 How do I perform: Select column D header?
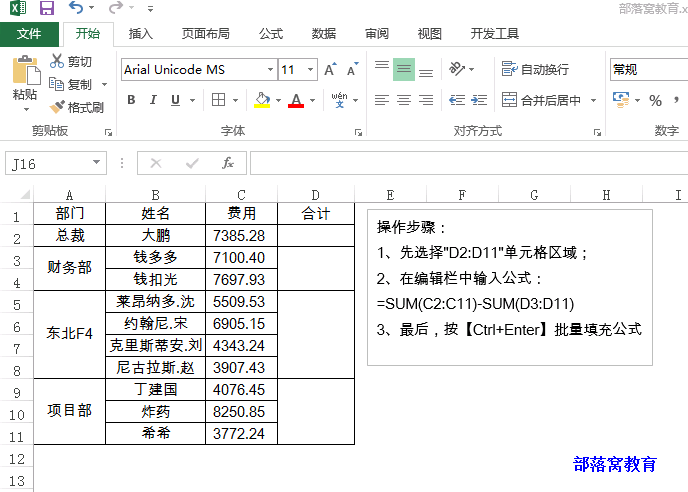click(316, 195)
